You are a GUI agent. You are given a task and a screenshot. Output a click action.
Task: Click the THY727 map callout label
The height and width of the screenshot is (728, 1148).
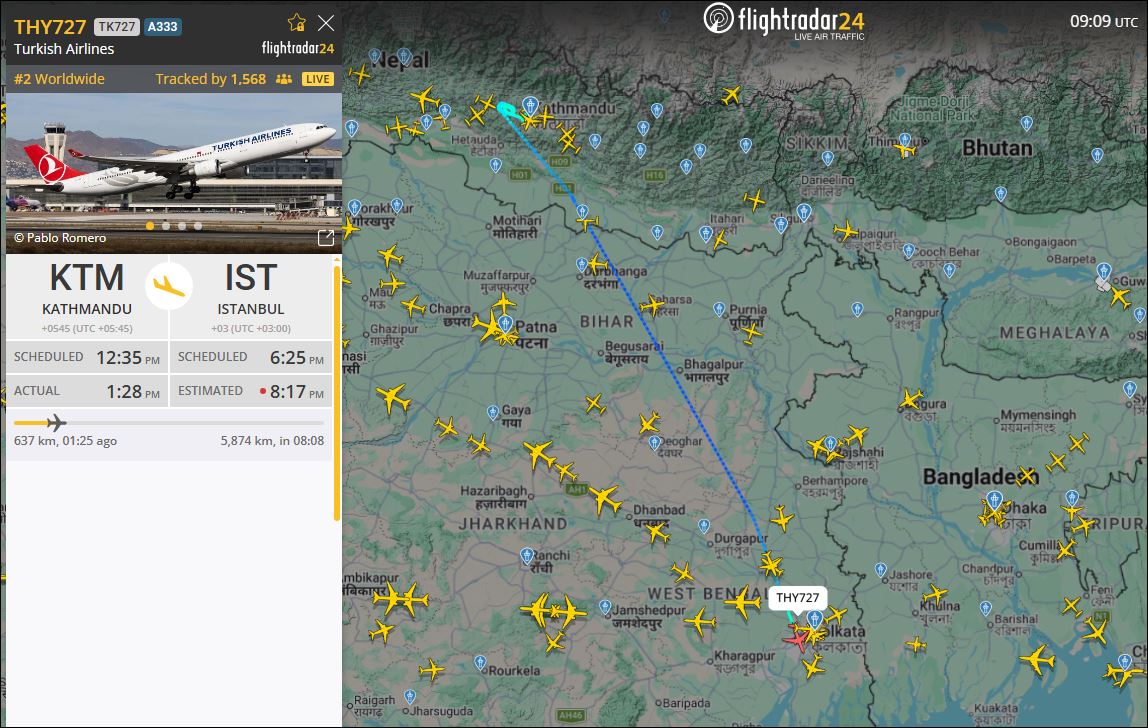click(797, 598)
